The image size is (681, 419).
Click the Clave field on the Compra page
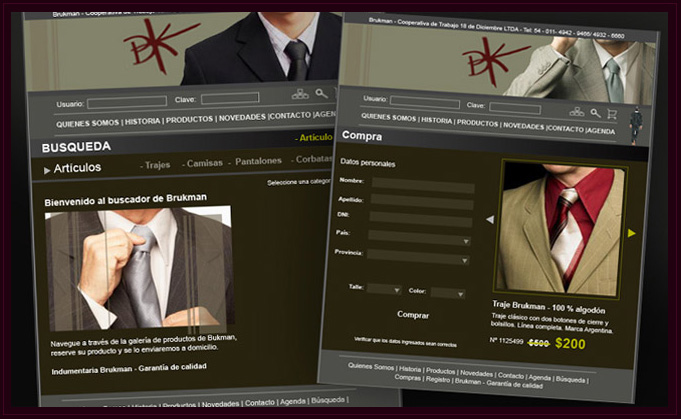click(515, 109)
